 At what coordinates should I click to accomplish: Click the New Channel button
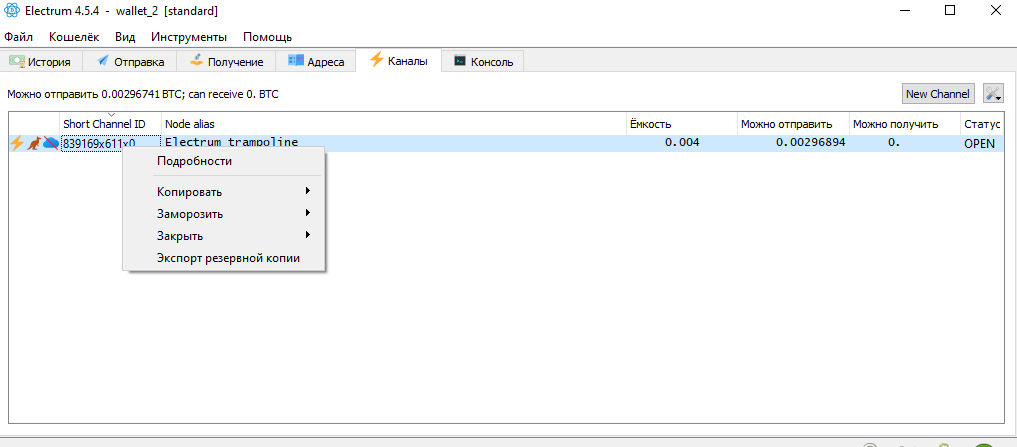tap(939, 93)
